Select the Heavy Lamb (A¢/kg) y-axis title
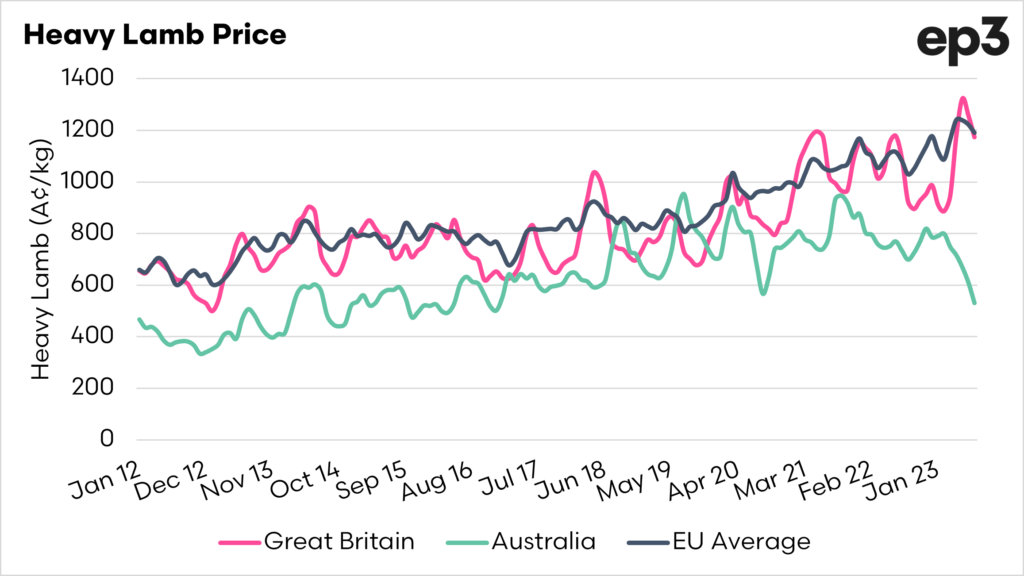Image resolution: width=1024 pixels, height=576 pixels. [40, 258]
